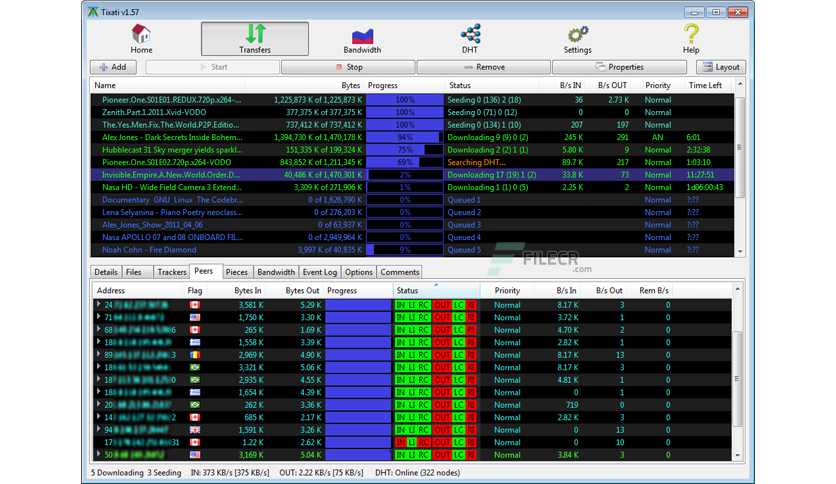Click the 94% progress bar of Alex Jones transfer
This screenshot has height=484, width=836.
click(405, 137)
